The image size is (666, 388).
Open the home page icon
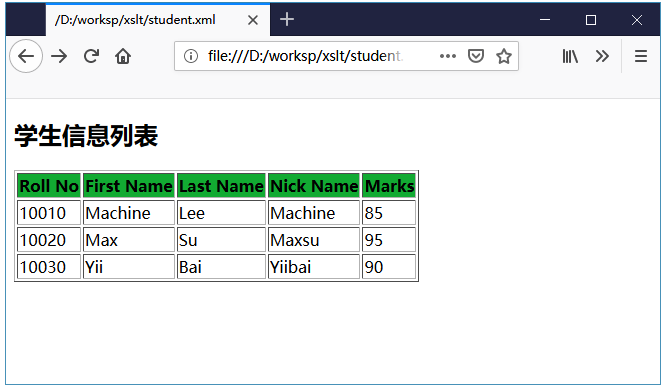click(123, 56)
